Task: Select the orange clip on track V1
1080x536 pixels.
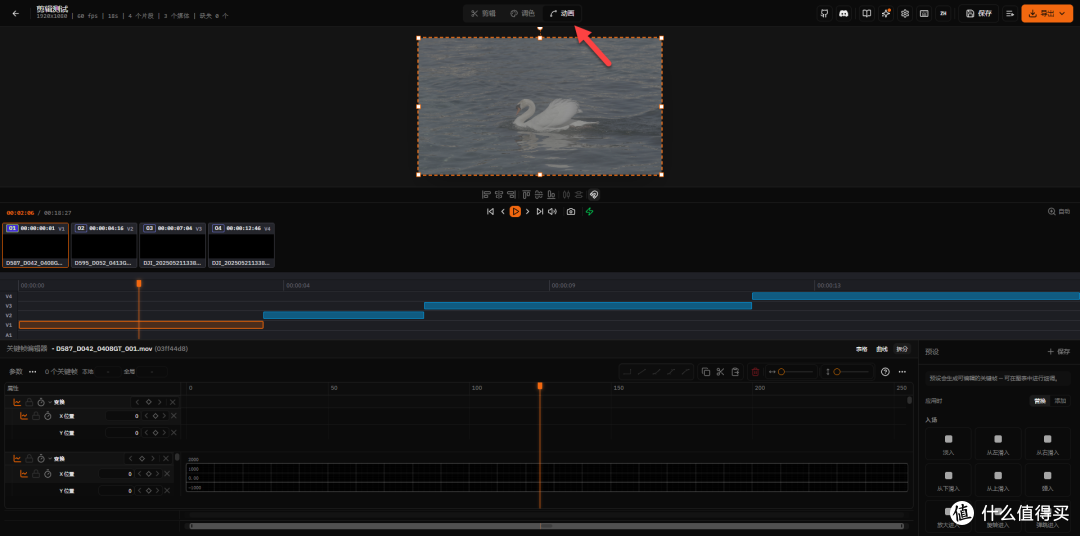Action: [x=141, y=324]
